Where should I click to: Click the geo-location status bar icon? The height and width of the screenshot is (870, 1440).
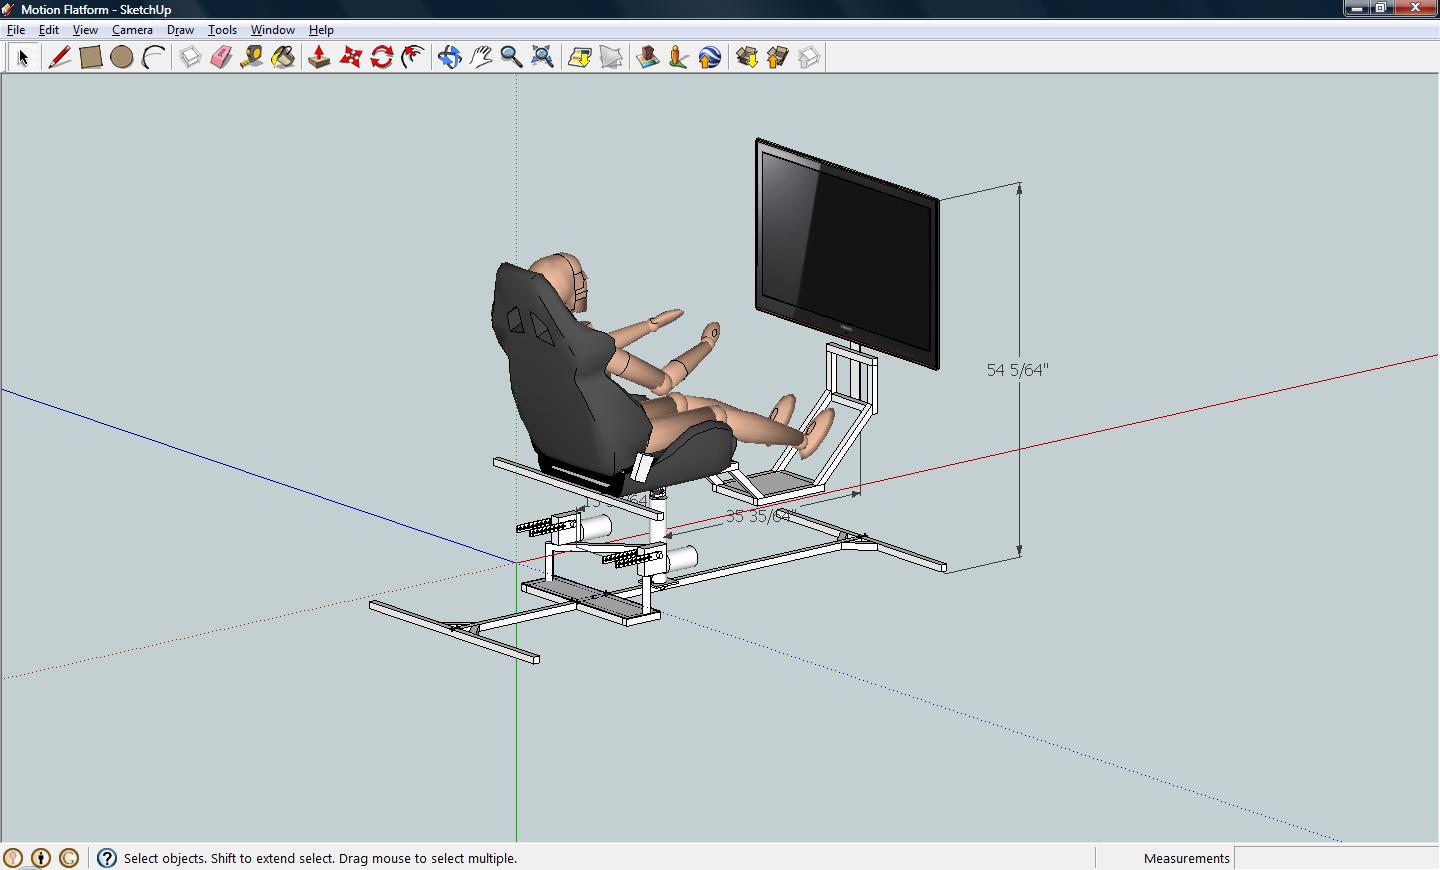coord(13,858)
